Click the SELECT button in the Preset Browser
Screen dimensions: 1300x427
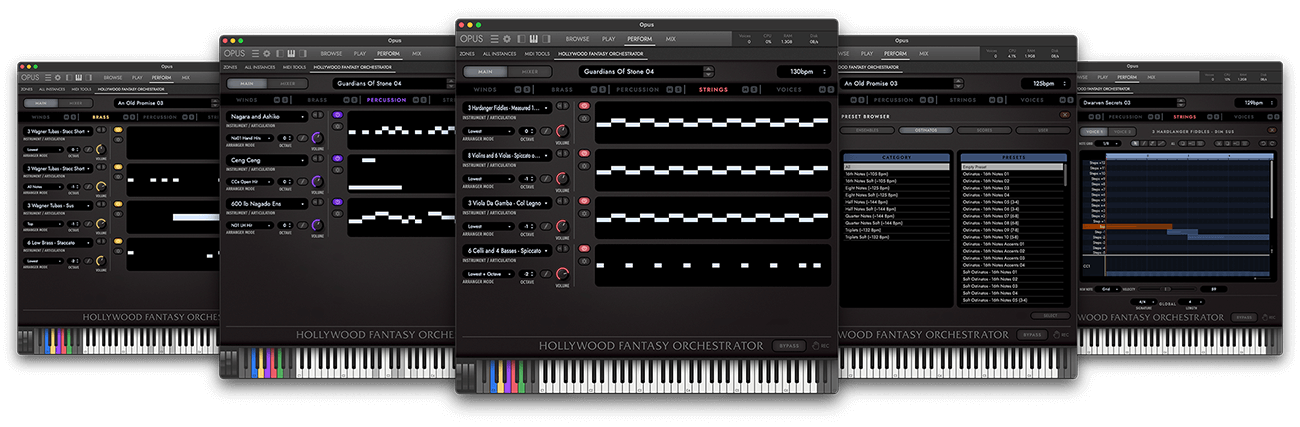coord(1049,314)
